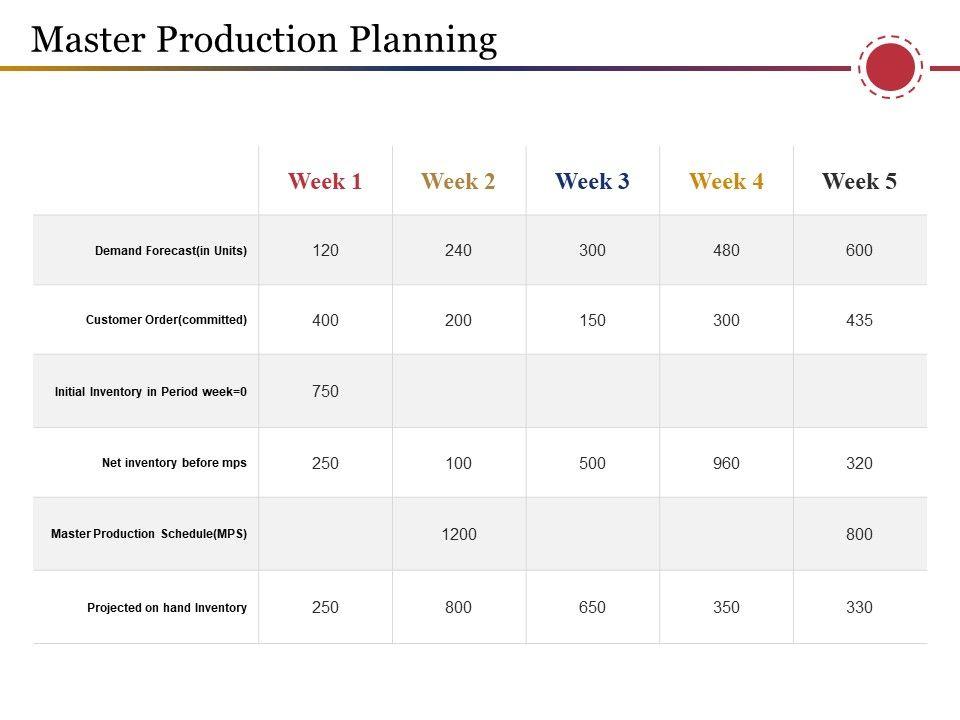Click the Projected on hand Inventory label
This screenshot has width=960, height=720.
coord(167,607)
